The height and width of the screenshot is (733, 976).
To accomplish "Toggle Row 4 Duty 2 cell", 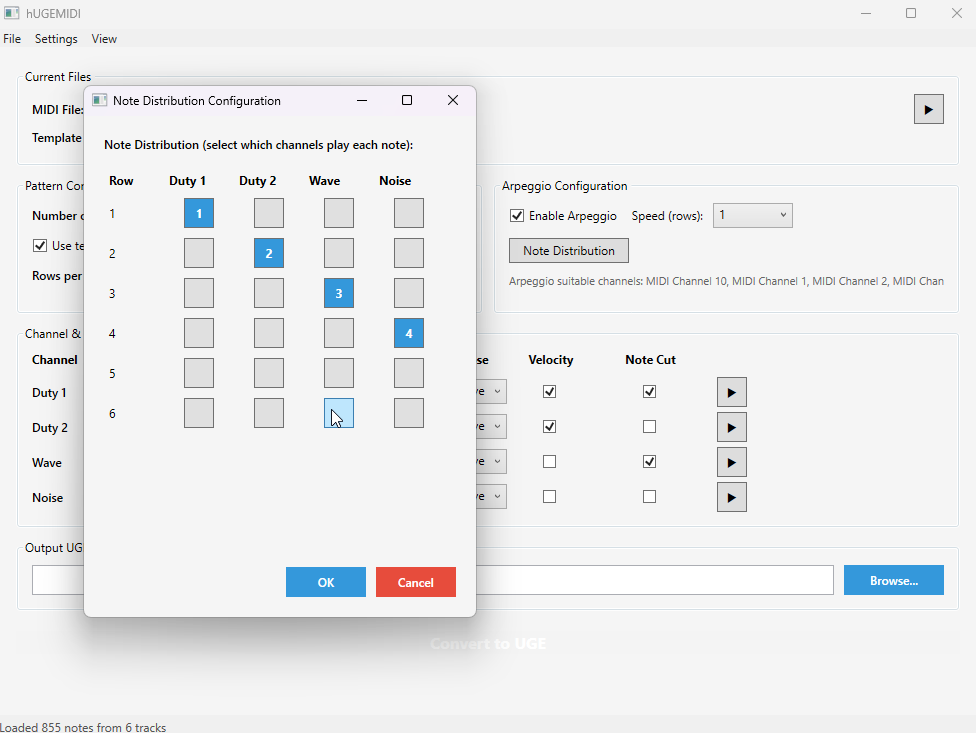I will click(x=269, y=334).
